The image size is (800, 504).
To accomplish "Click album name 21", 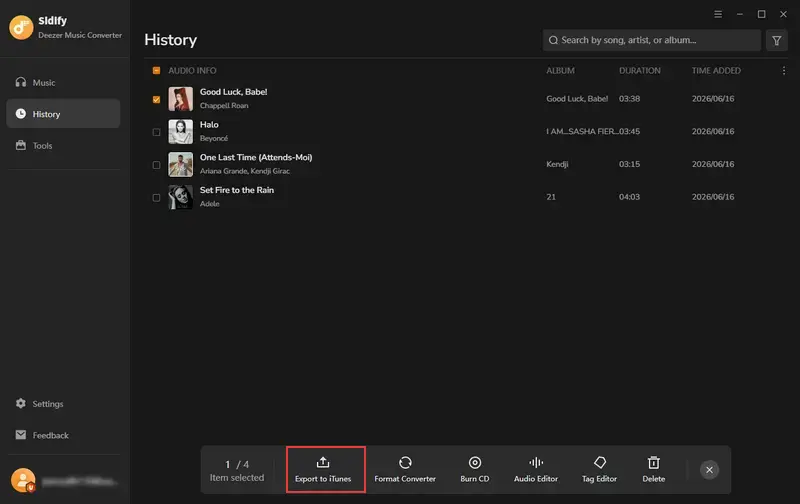I will (551, 197).
